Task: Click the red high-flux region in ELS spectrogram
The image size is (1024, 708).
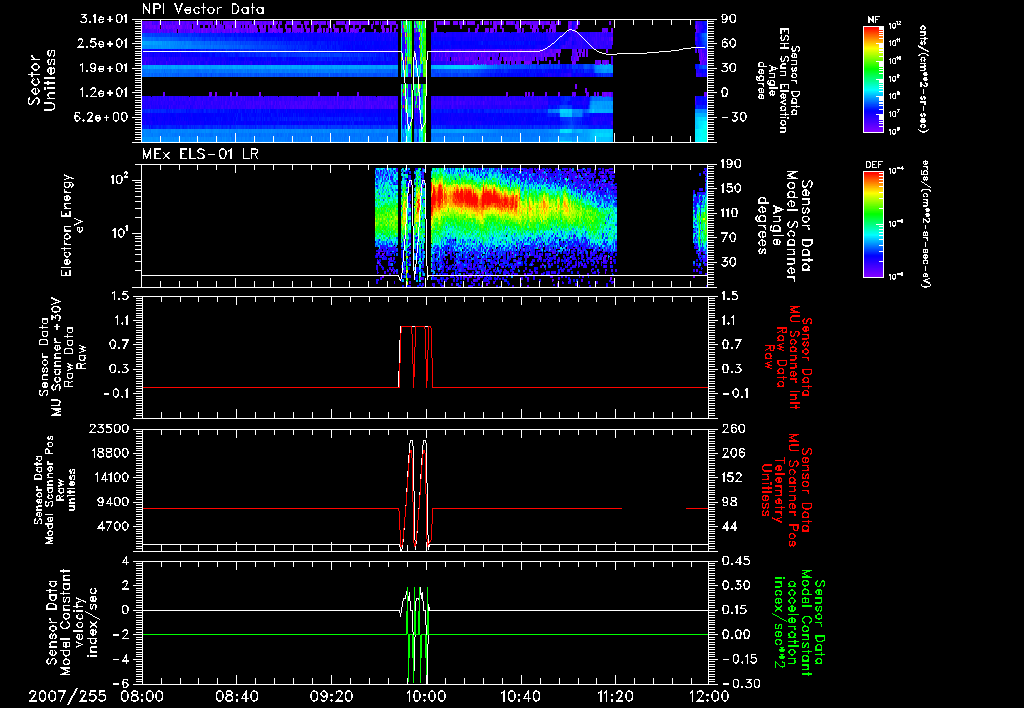Action: click(x=473, y=196)
